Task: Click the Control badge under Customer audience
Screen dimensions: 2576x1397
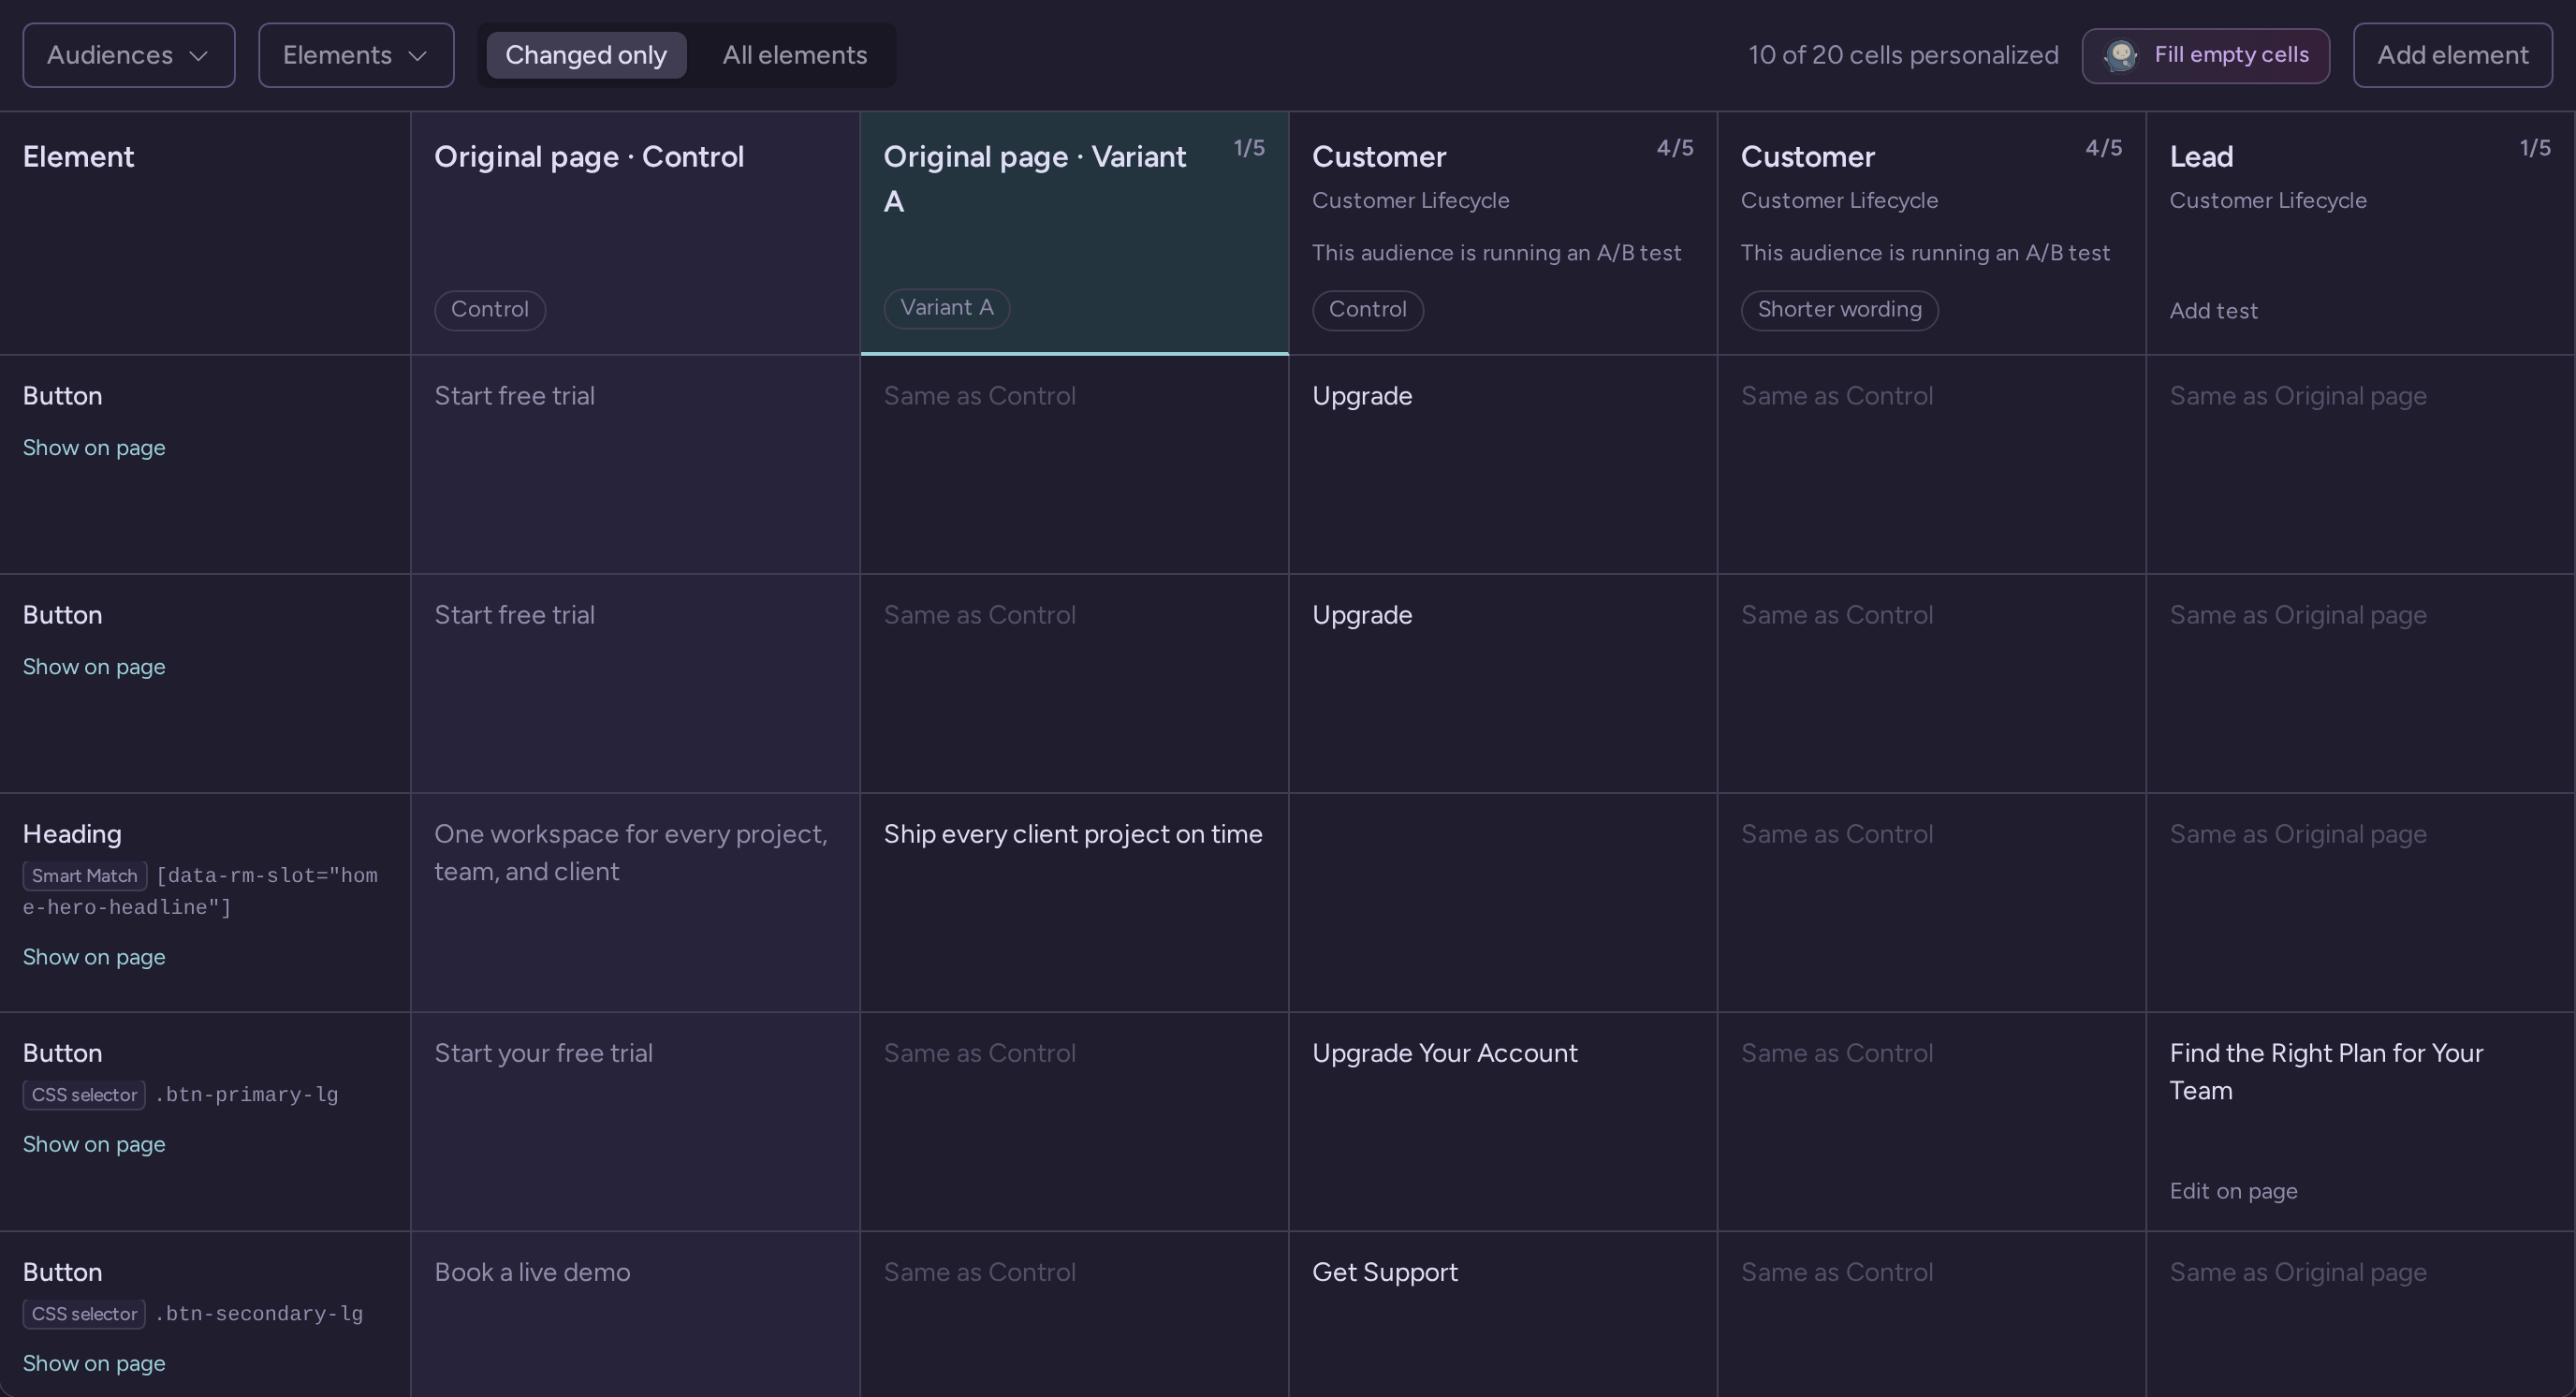Action: click(x=1368, y=310)
